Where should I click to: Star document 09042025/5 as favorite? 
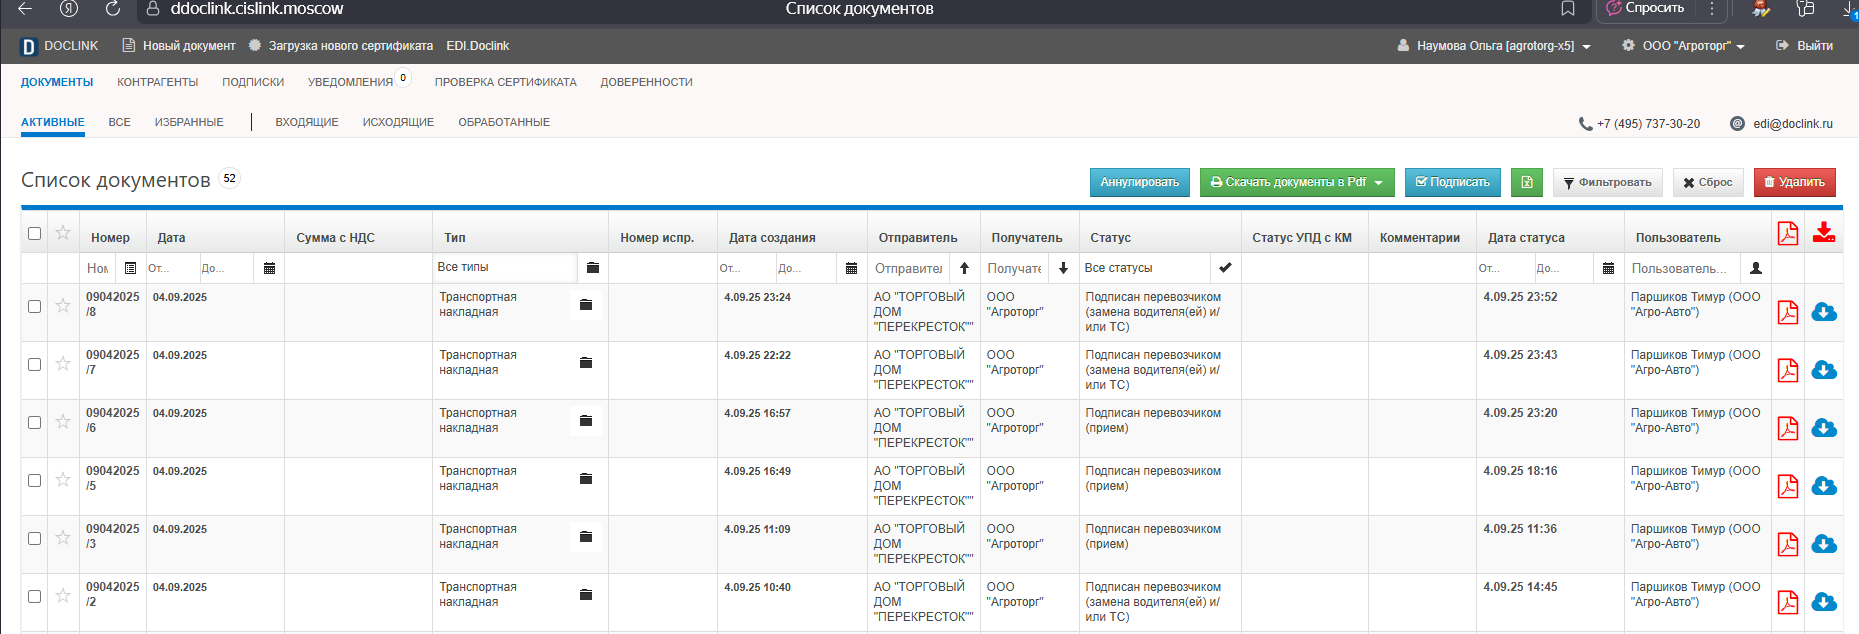pyautogui.click(x=63, y=479)
